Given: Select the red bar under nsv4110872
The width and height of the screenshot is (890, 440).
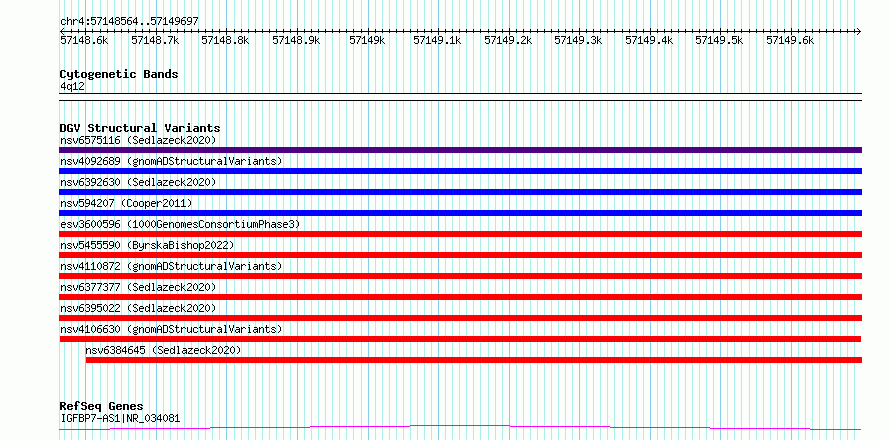Looking at the screenshot, I should (x=460, y=276).
